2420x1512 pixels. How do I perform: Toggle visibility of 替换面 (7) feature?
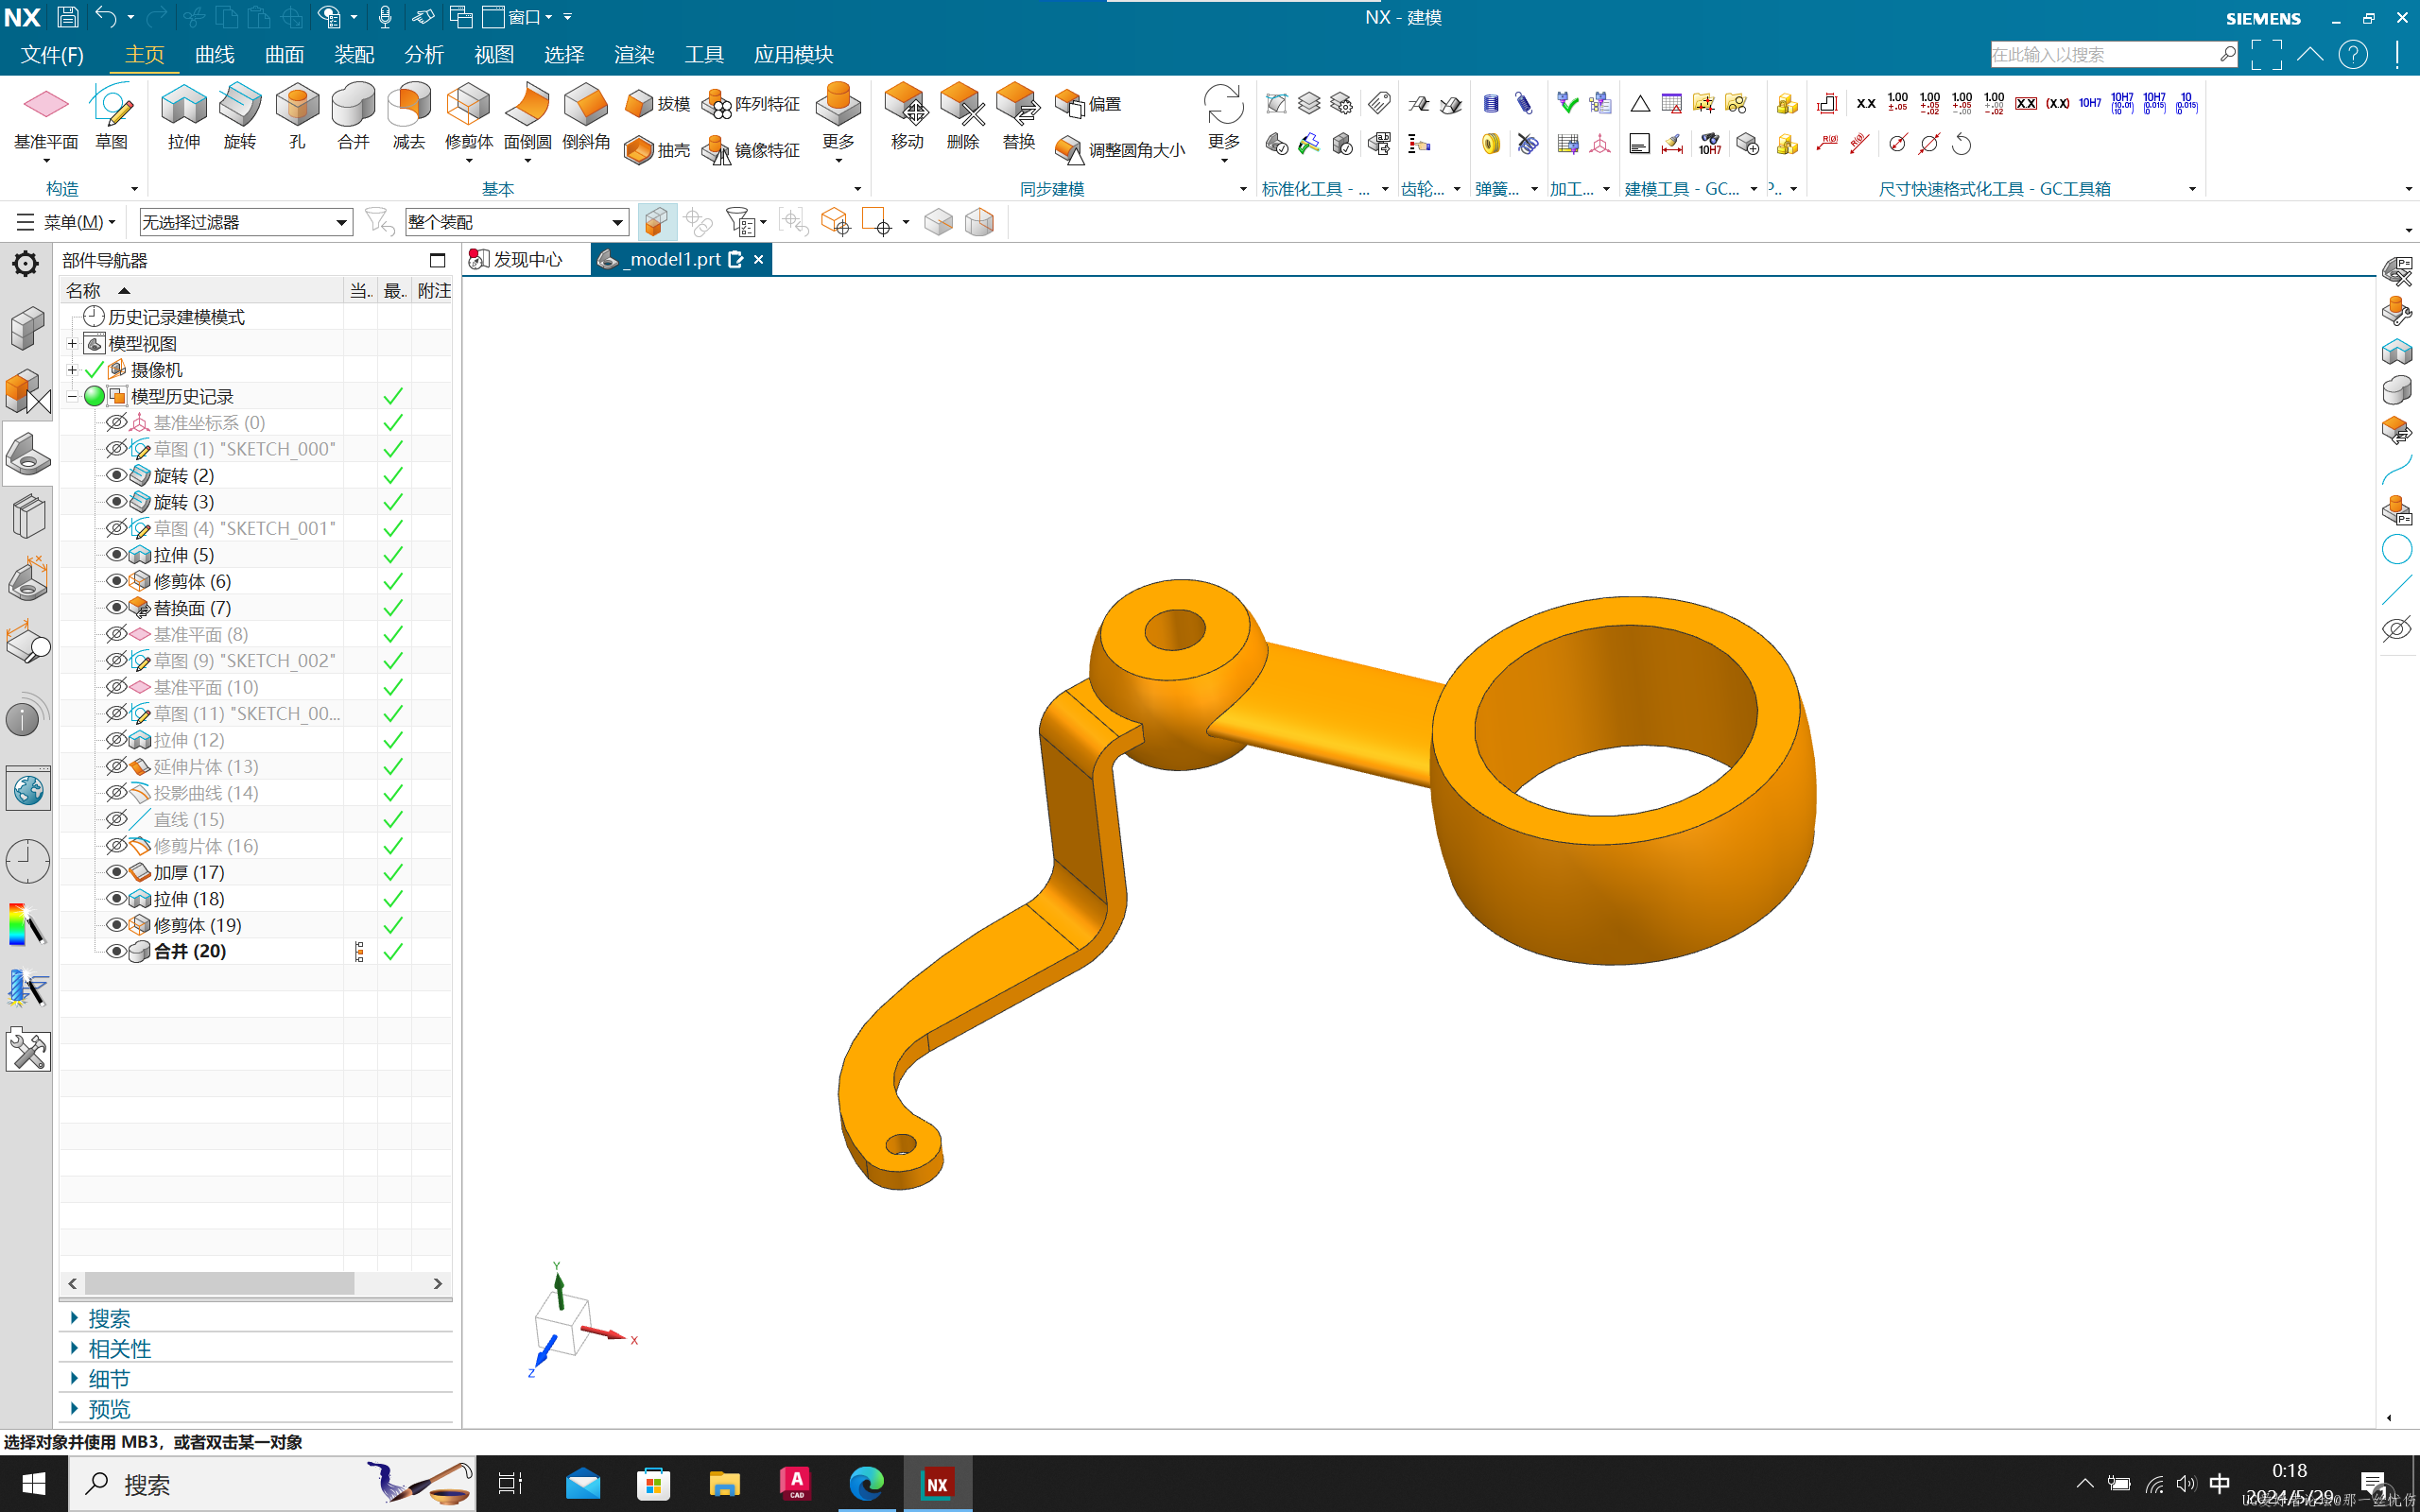(116, 607)
